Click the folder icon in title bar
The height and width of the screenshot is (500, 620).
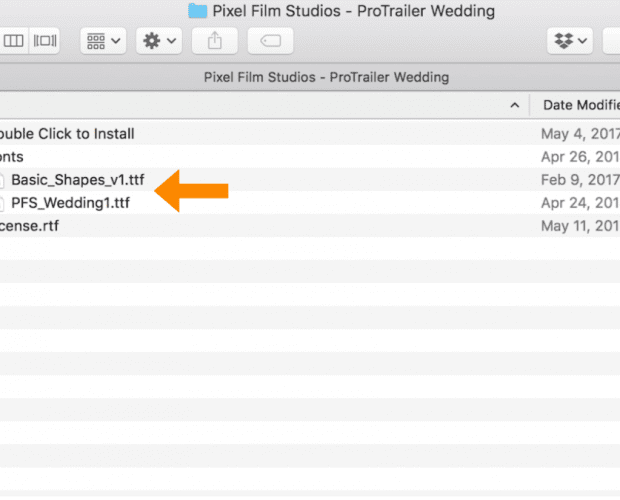click(197, 11)
